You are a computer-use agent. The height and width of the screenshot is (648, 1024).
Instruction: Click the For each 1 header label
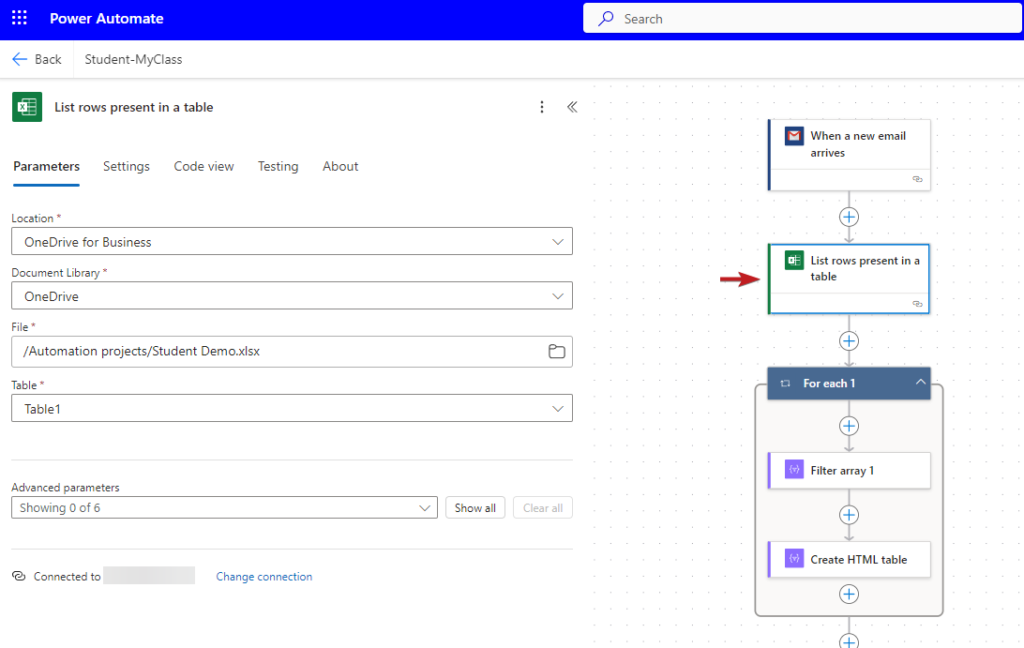(829, 383)
